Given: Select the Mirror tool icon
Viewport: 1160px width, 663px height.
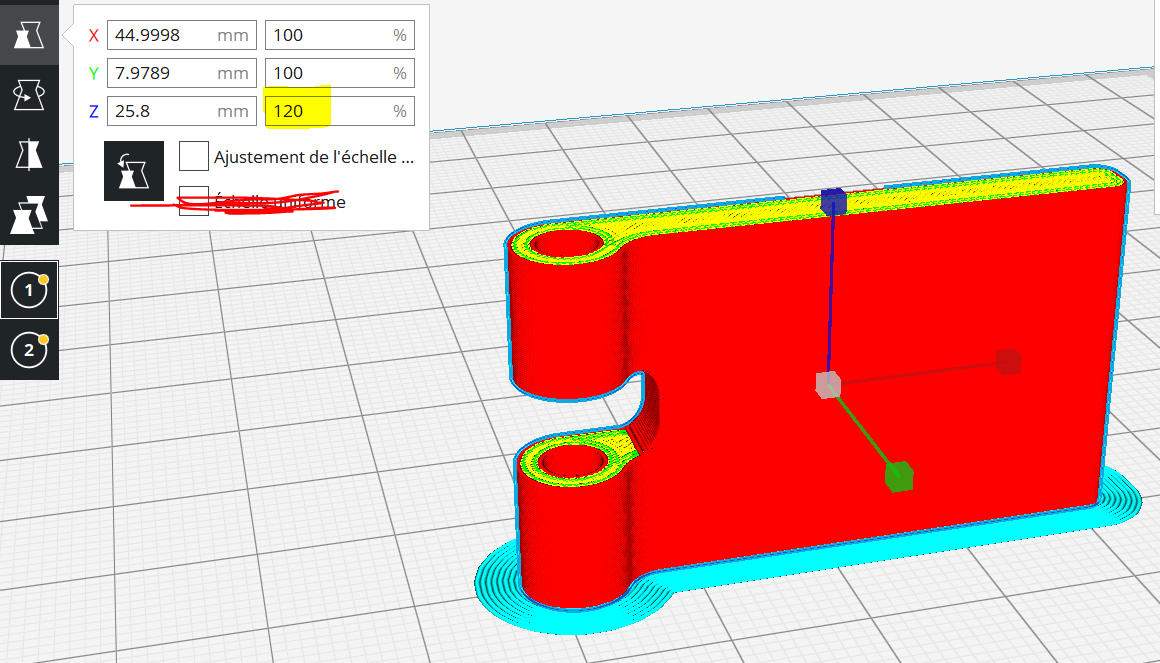Looking at the screenshot, I should tap(29, 155).
